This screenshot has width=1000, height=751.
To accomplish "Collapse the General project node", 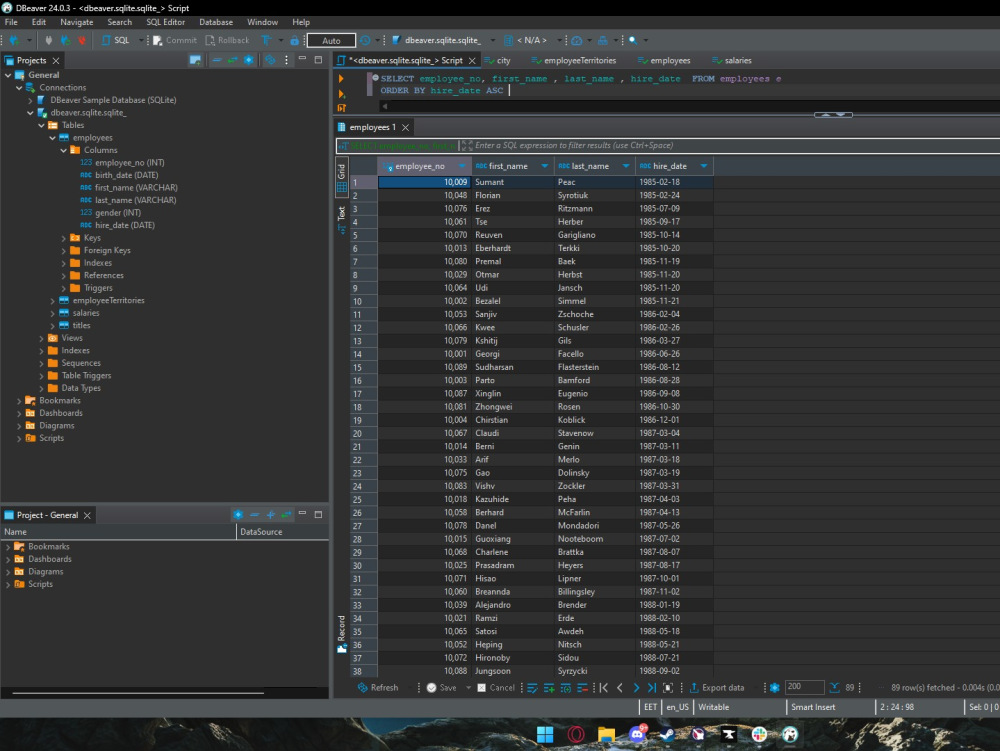I will pyautogui.click(x=8, y=75).
